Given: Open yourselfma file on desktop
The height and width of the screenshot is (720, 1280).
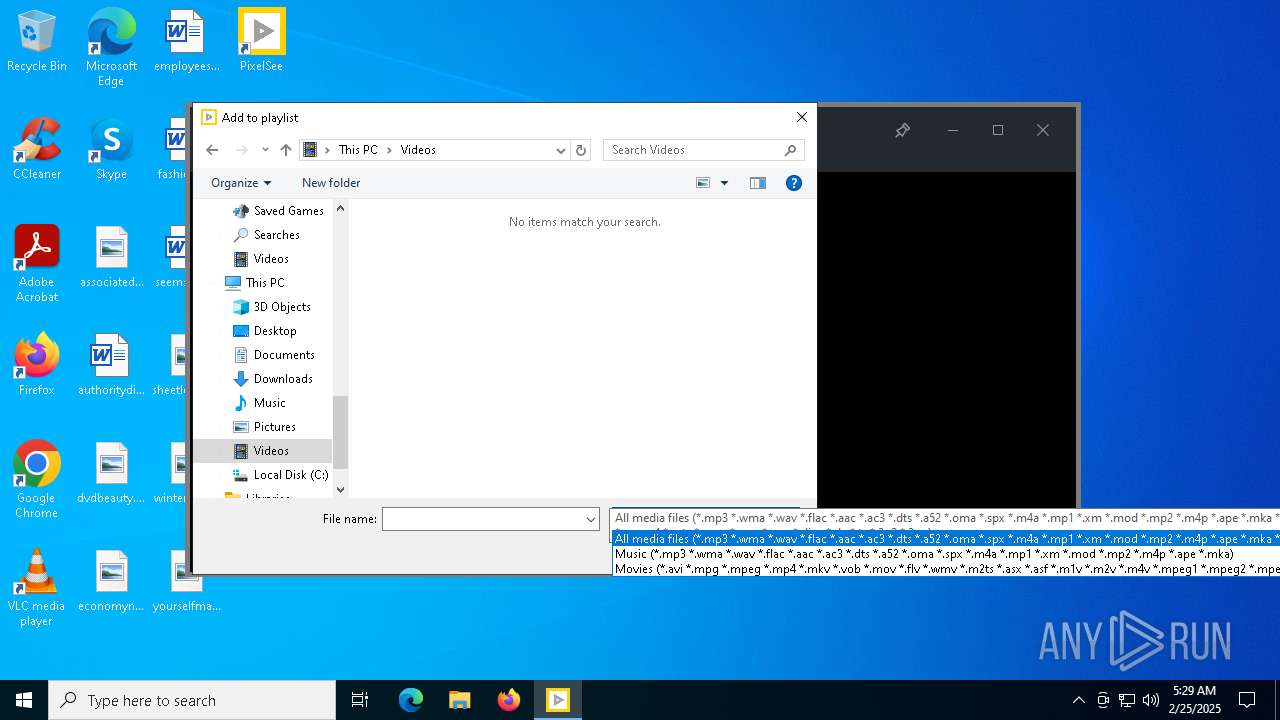Looking at the screenshot, I should [x=186, y=582].
